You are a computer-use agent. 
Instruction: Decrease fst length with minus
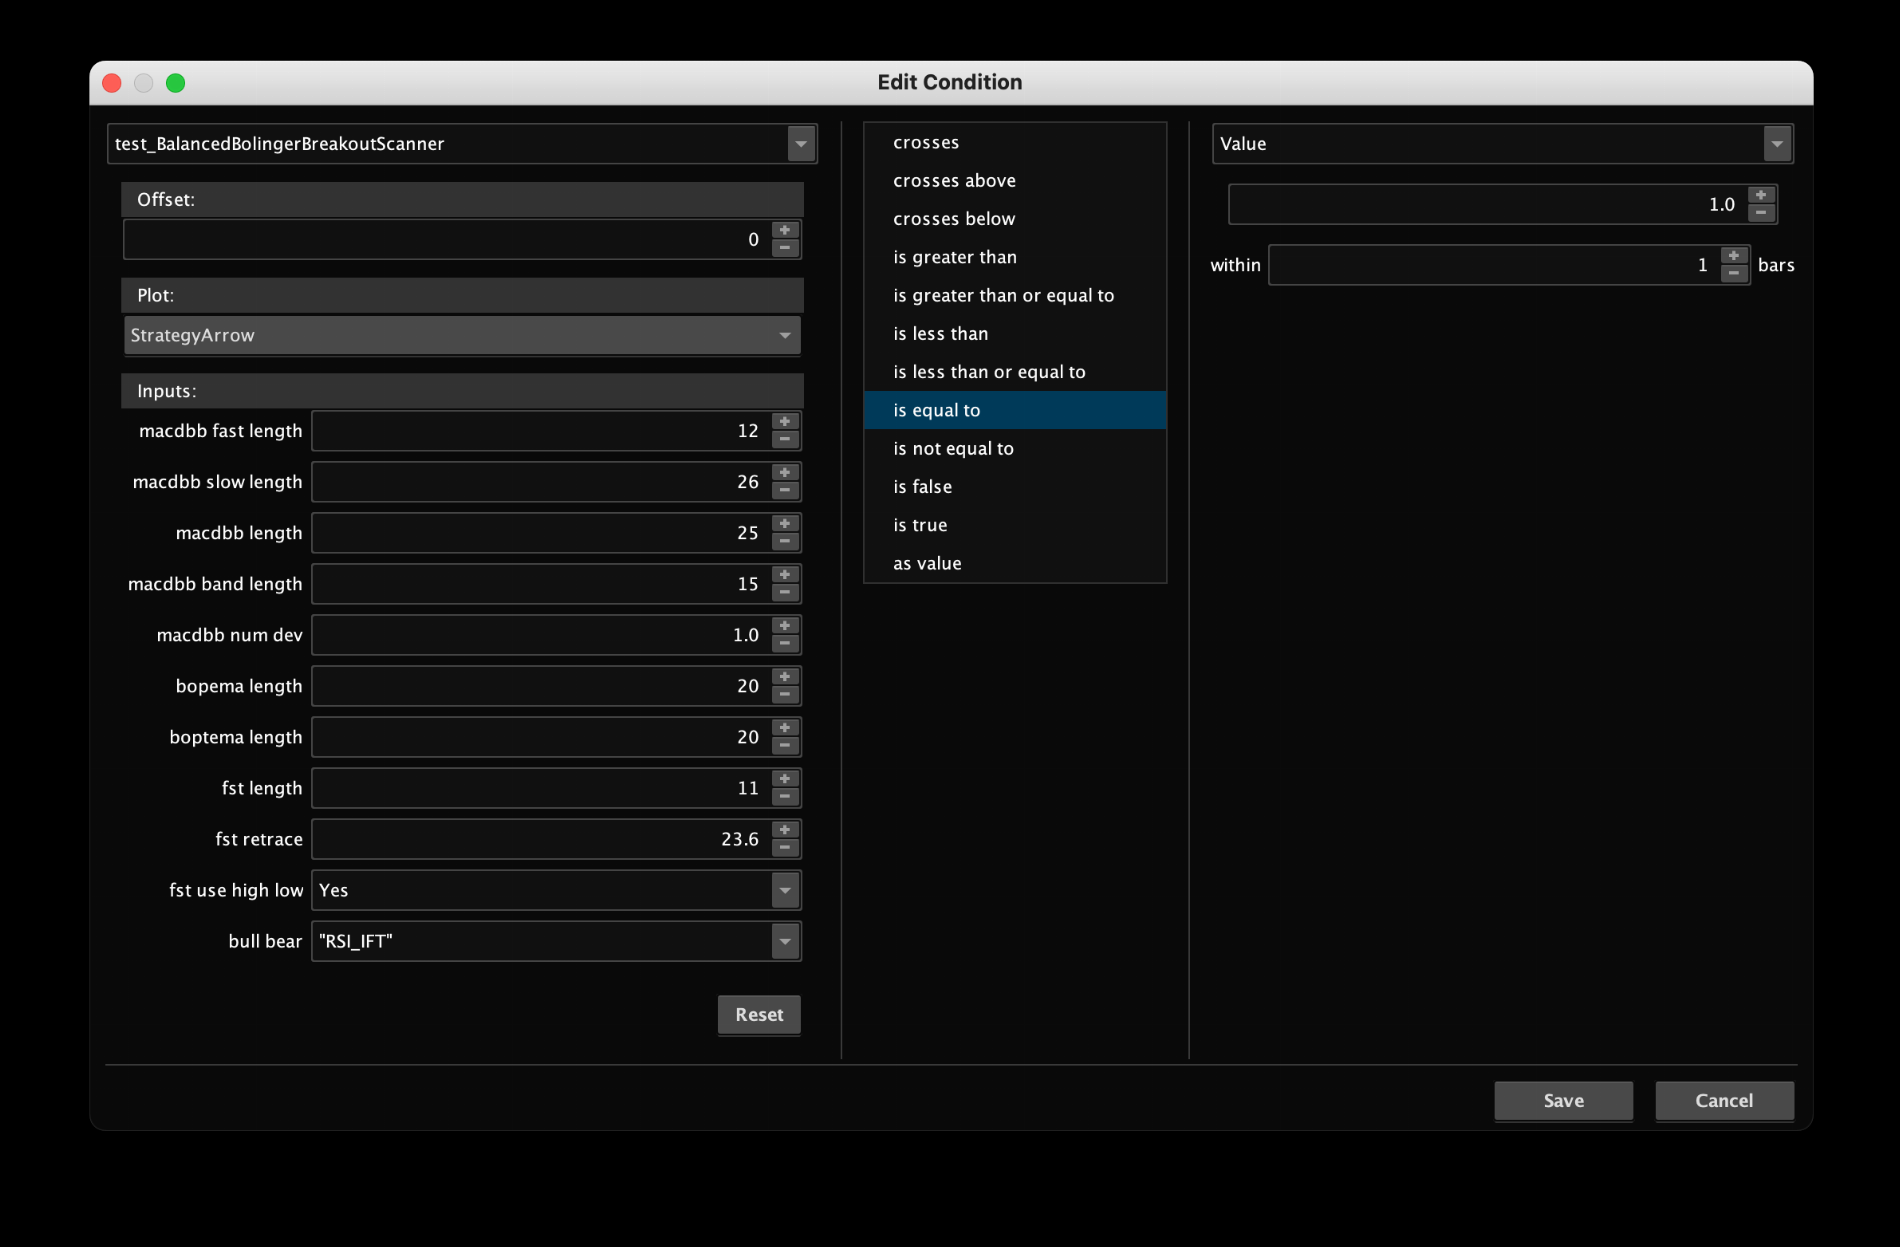coord(785,796)
